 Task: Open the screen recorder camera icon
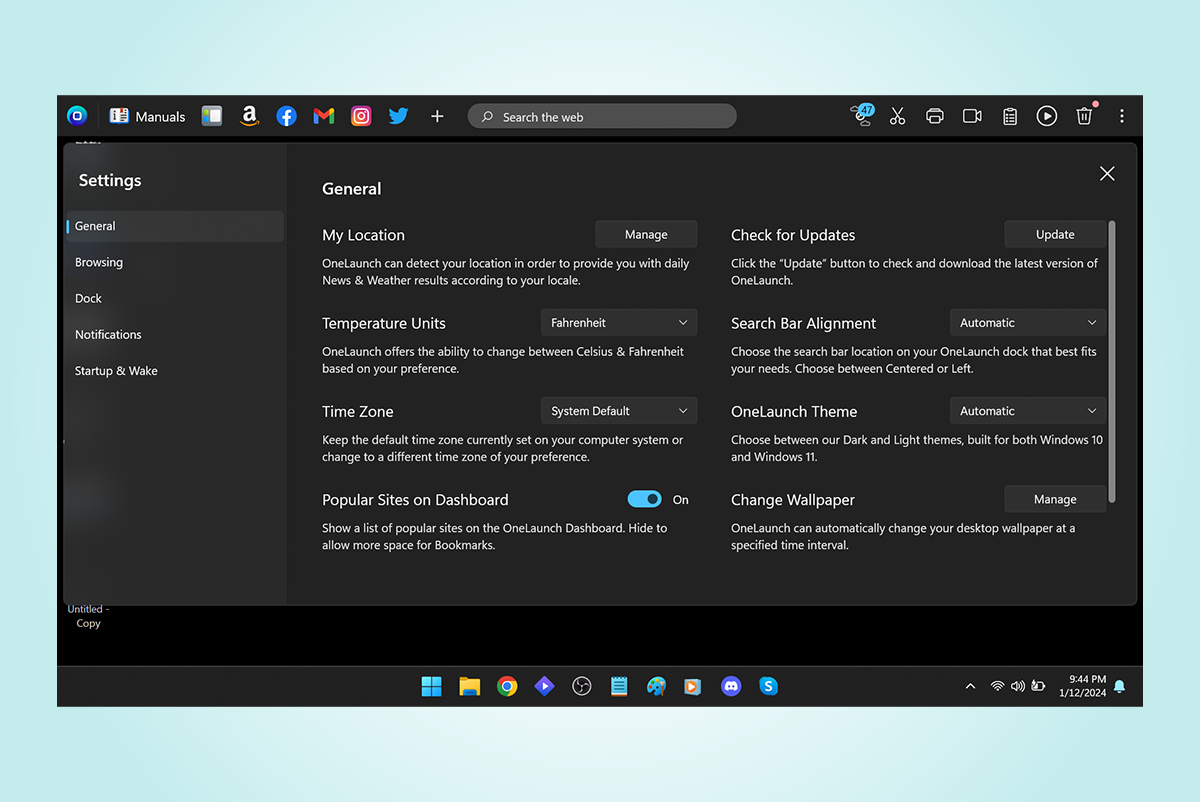(972, 116)
